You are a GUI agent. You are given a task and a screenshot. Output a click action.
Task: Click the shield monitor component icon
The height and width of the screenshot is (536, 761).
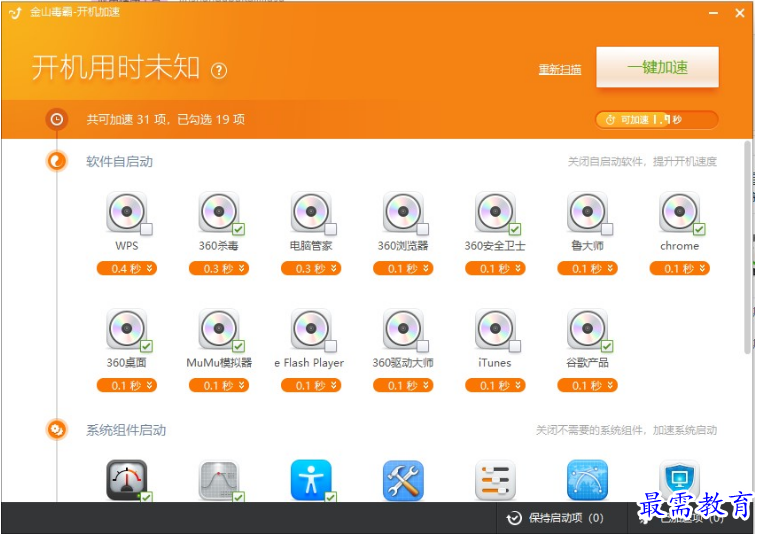(x=679, y=480)
